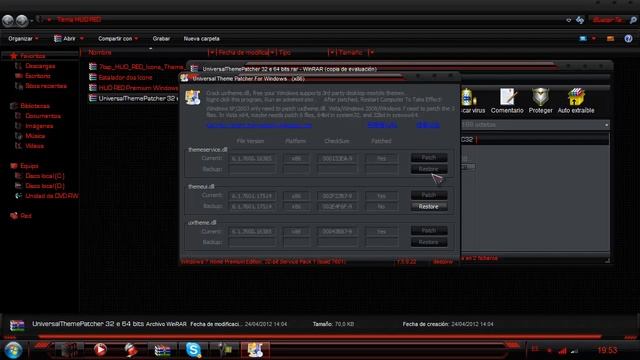Open Unidad de DVD RW in sidebar
Image resolution: width=640 pixels, height=360 pixels.
pos(52,196)
